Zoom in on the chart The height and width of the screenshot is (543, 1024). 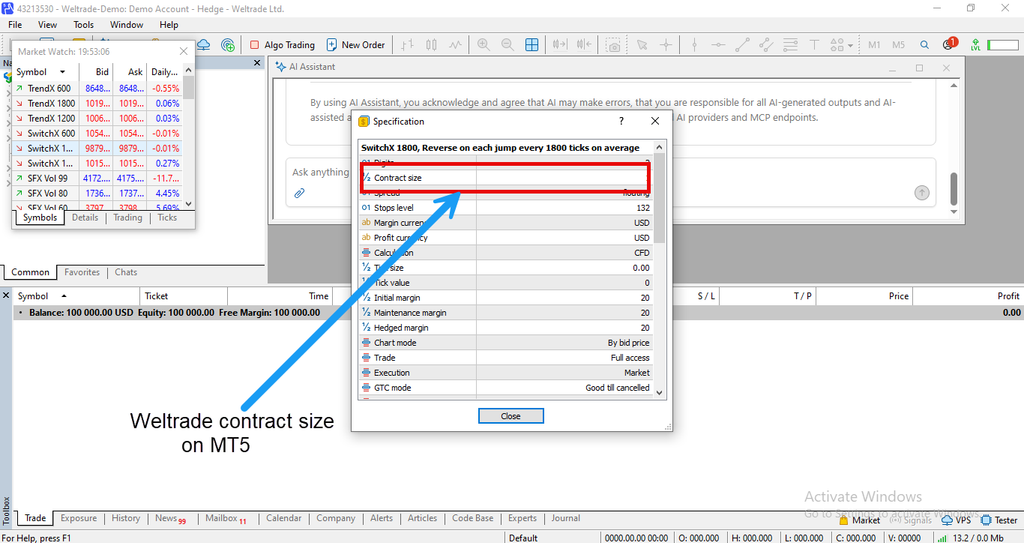[x=483, y=45]
